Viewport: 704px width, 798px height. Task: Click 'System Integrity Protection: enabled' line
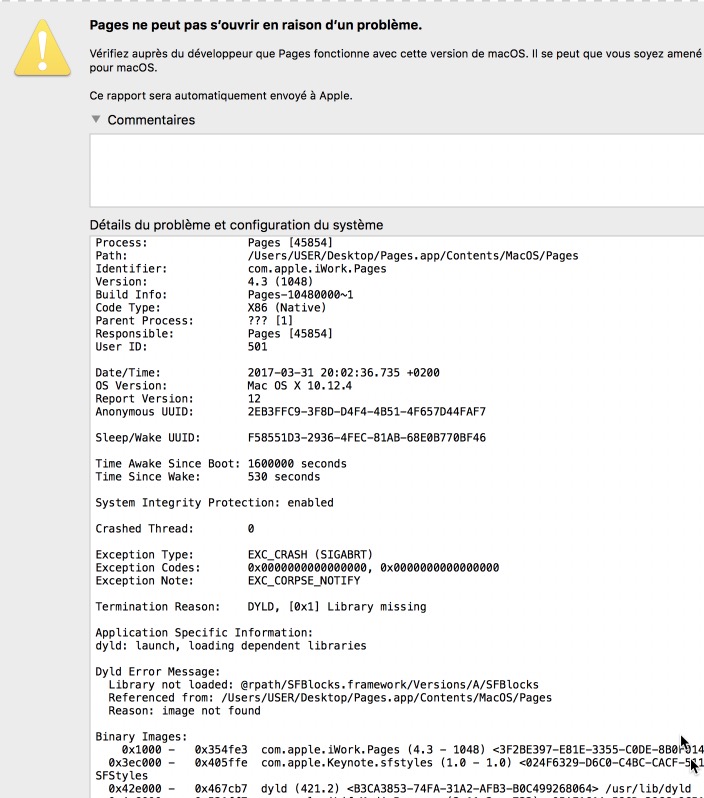pos(214,503)
